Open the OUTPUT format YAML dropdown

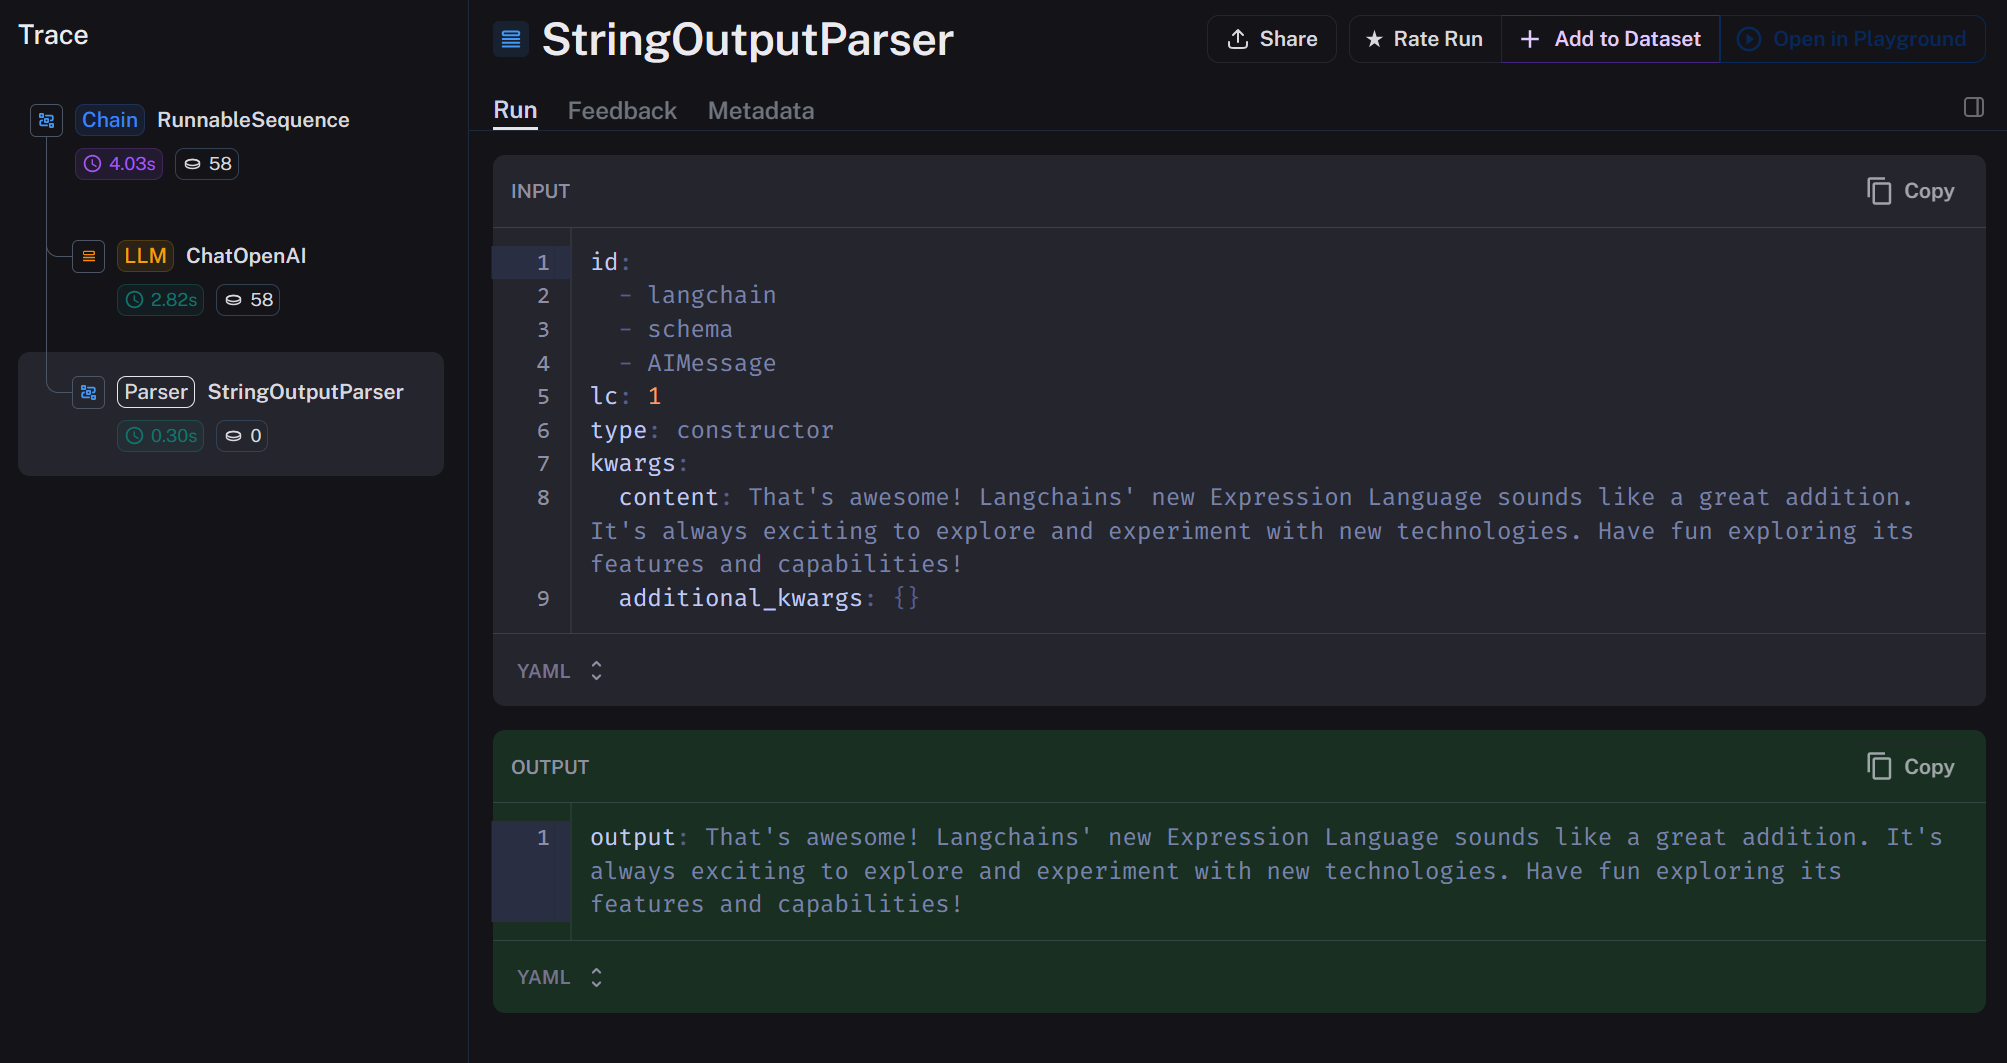[x=560, y=977]
